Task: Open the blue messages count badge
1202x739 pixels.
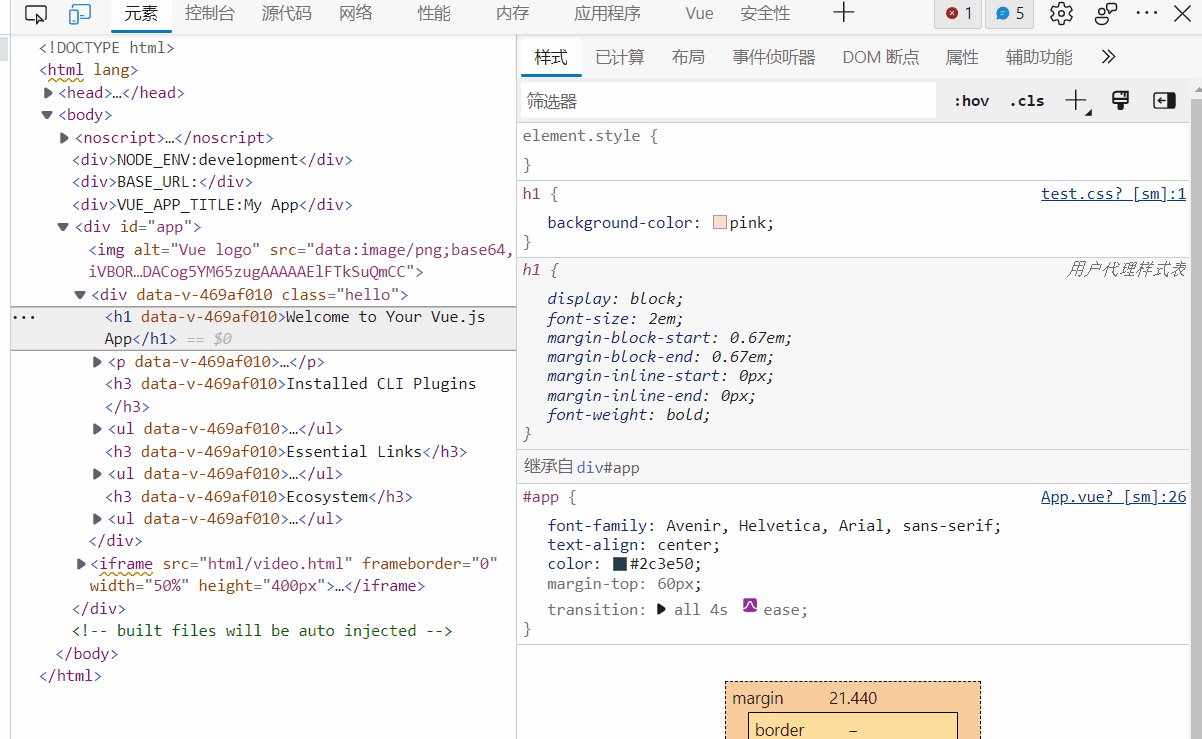Action: tap(1010, 14)
